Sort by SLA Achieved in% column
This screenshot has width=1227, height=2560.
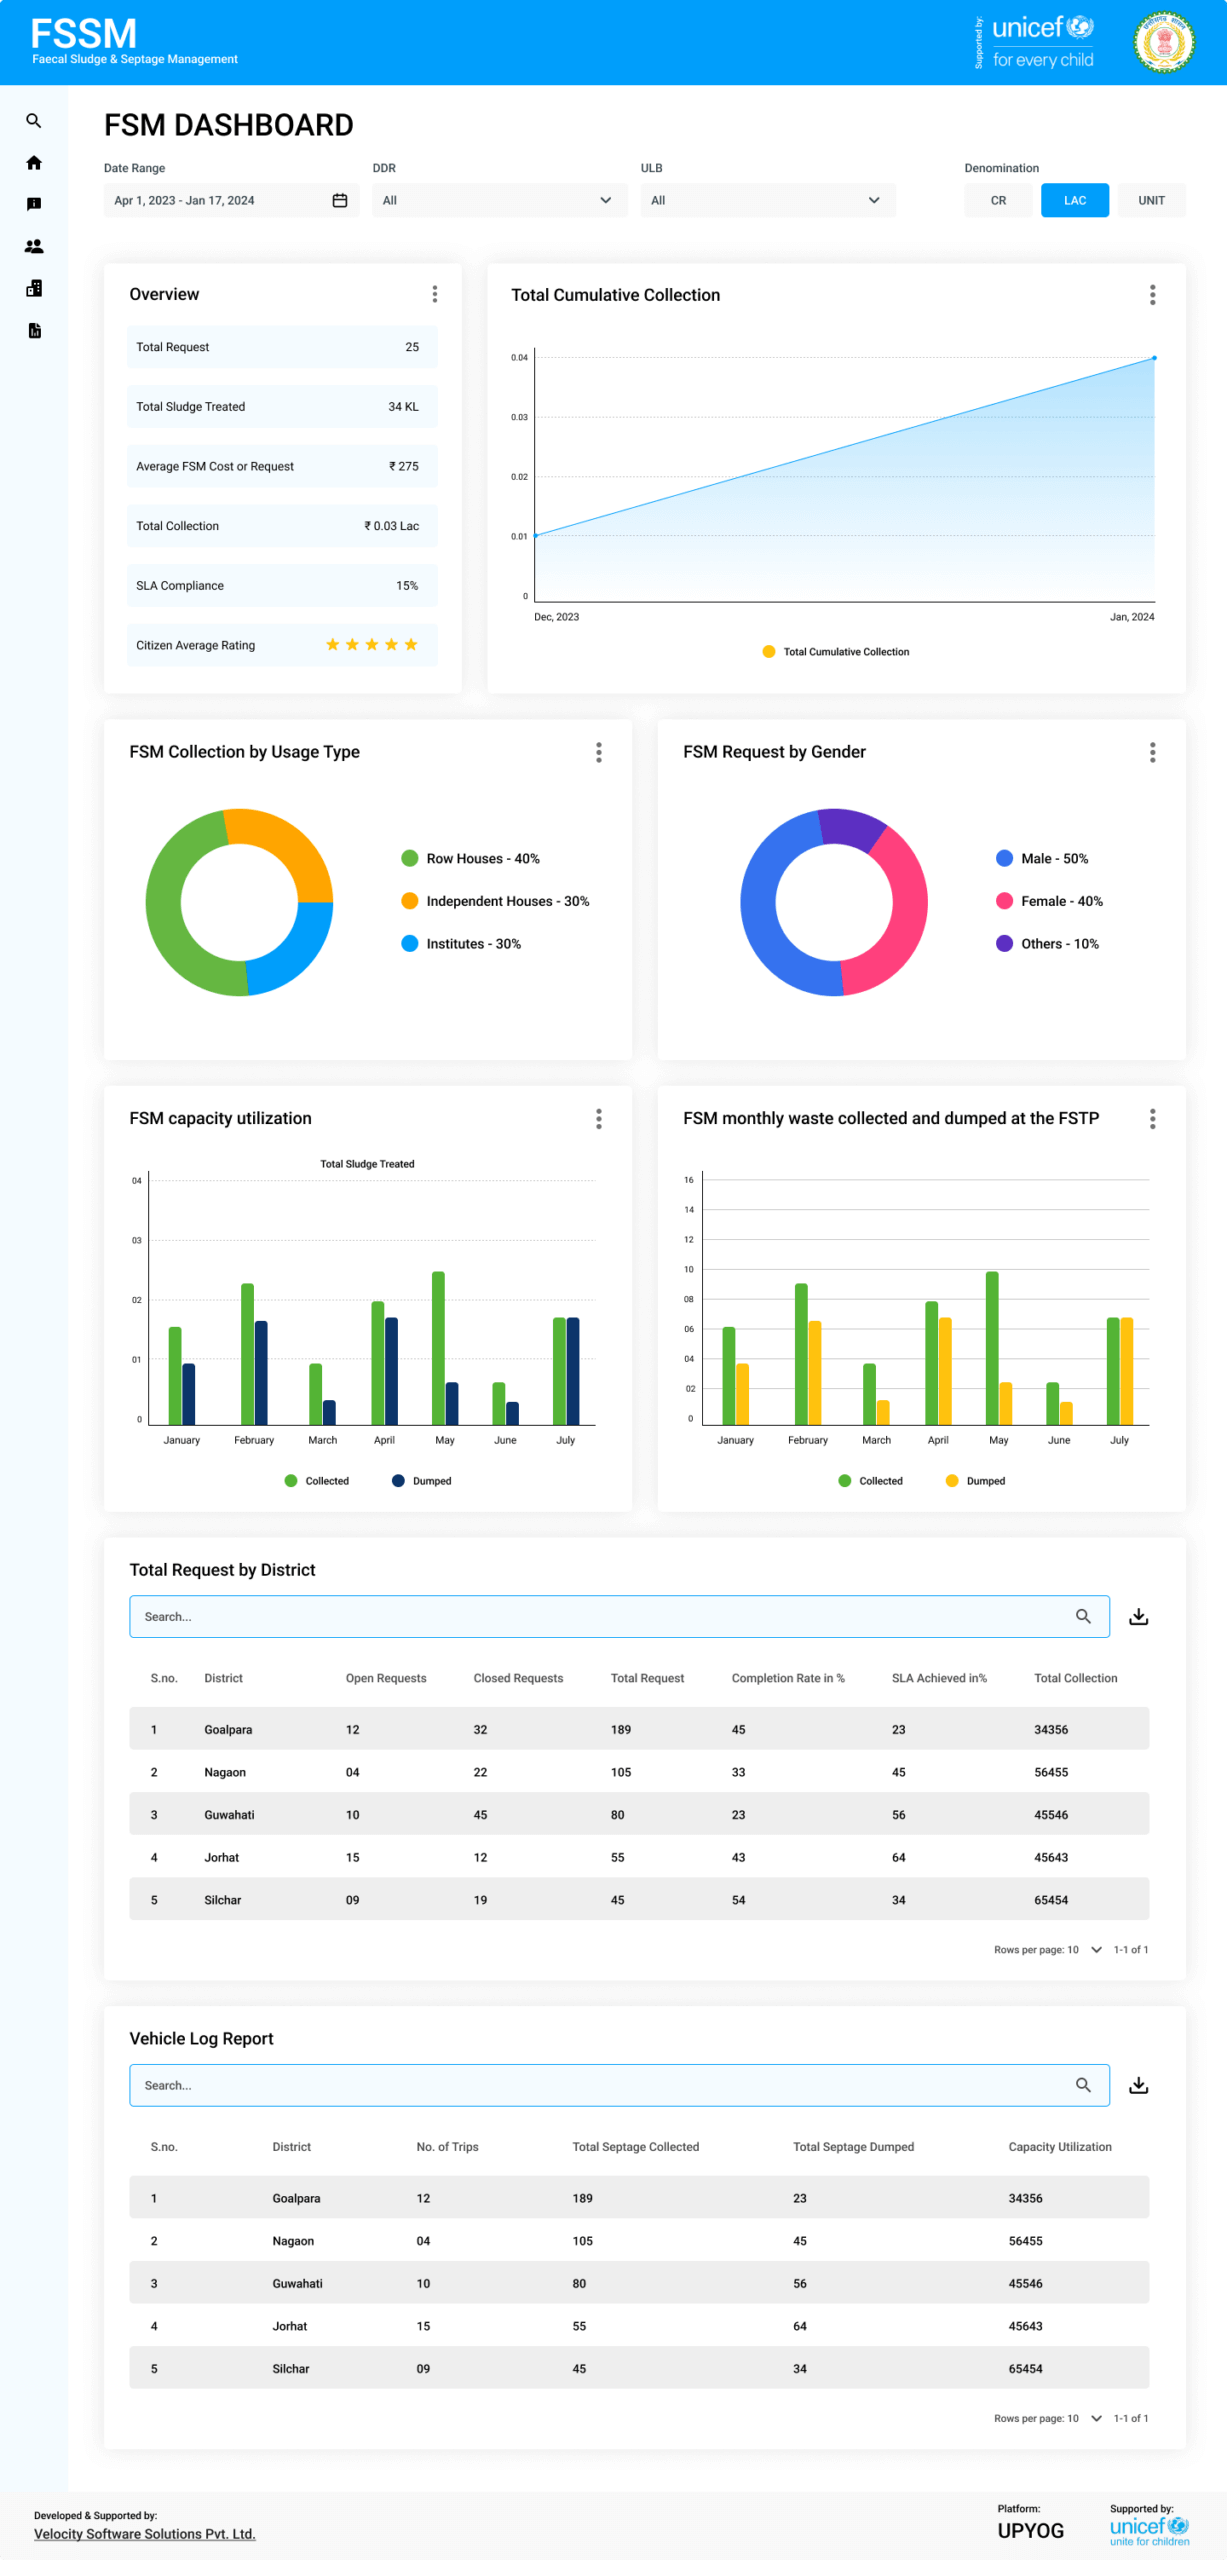click(x=939, y=1679)
